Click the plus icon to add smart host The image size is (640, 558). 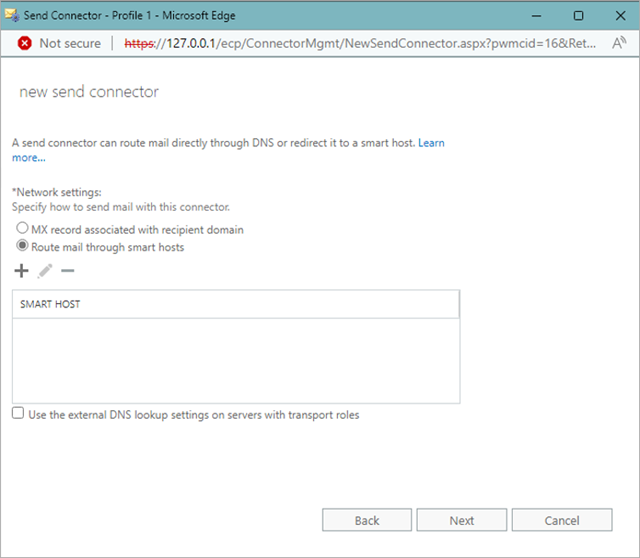coord(22,271)
